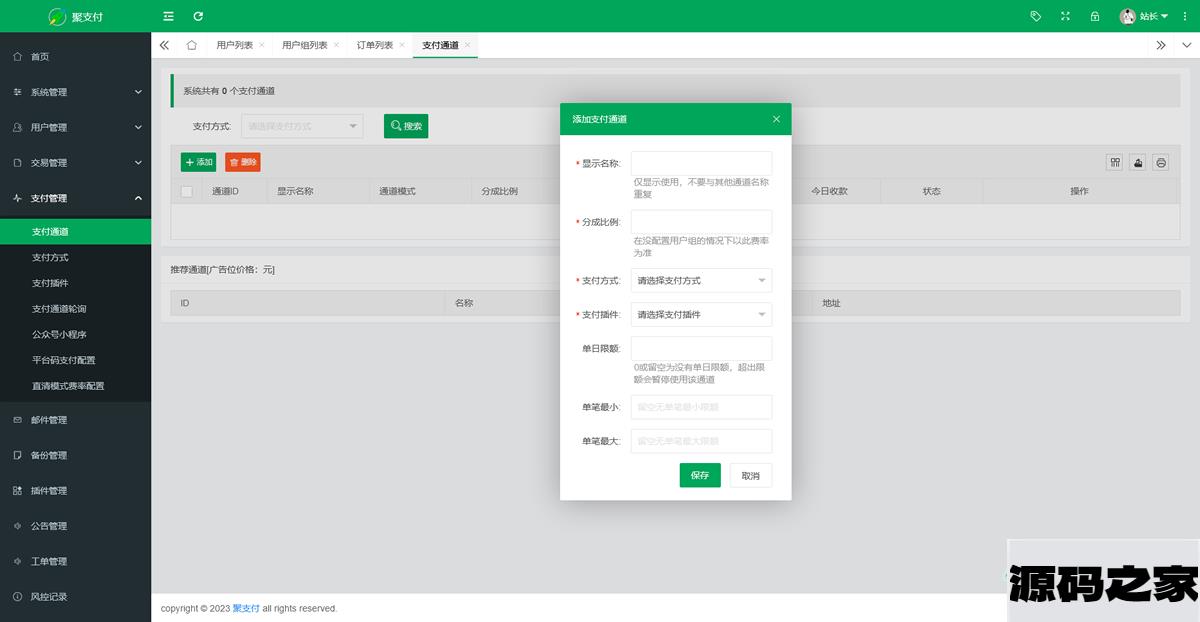Image resolution: width=1200 pixels, height=622 pixels.
Task: Open 支付通道轮询 in the sidebar
Action: pyautogui.click(x=59, y=309)
